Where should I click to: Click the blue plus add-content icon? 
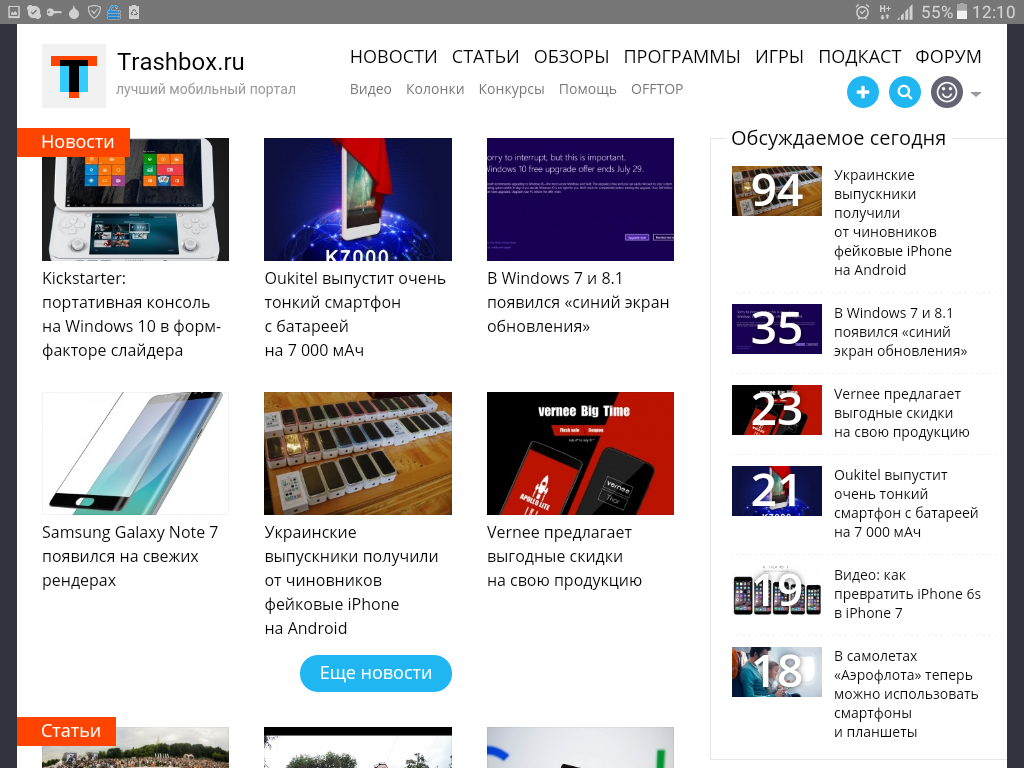coord(863,92)
